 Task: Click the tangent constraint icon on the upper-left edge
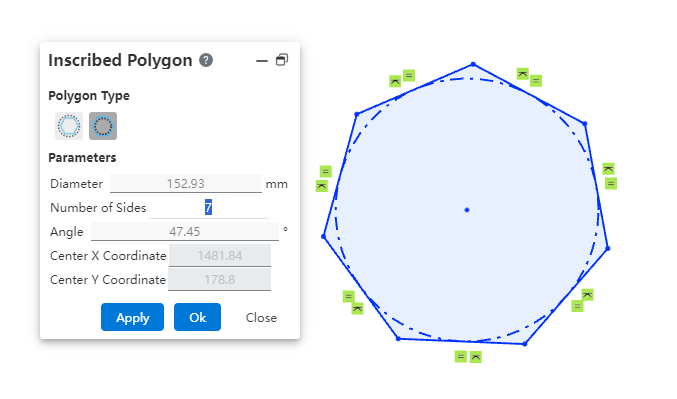pos(395,81)
